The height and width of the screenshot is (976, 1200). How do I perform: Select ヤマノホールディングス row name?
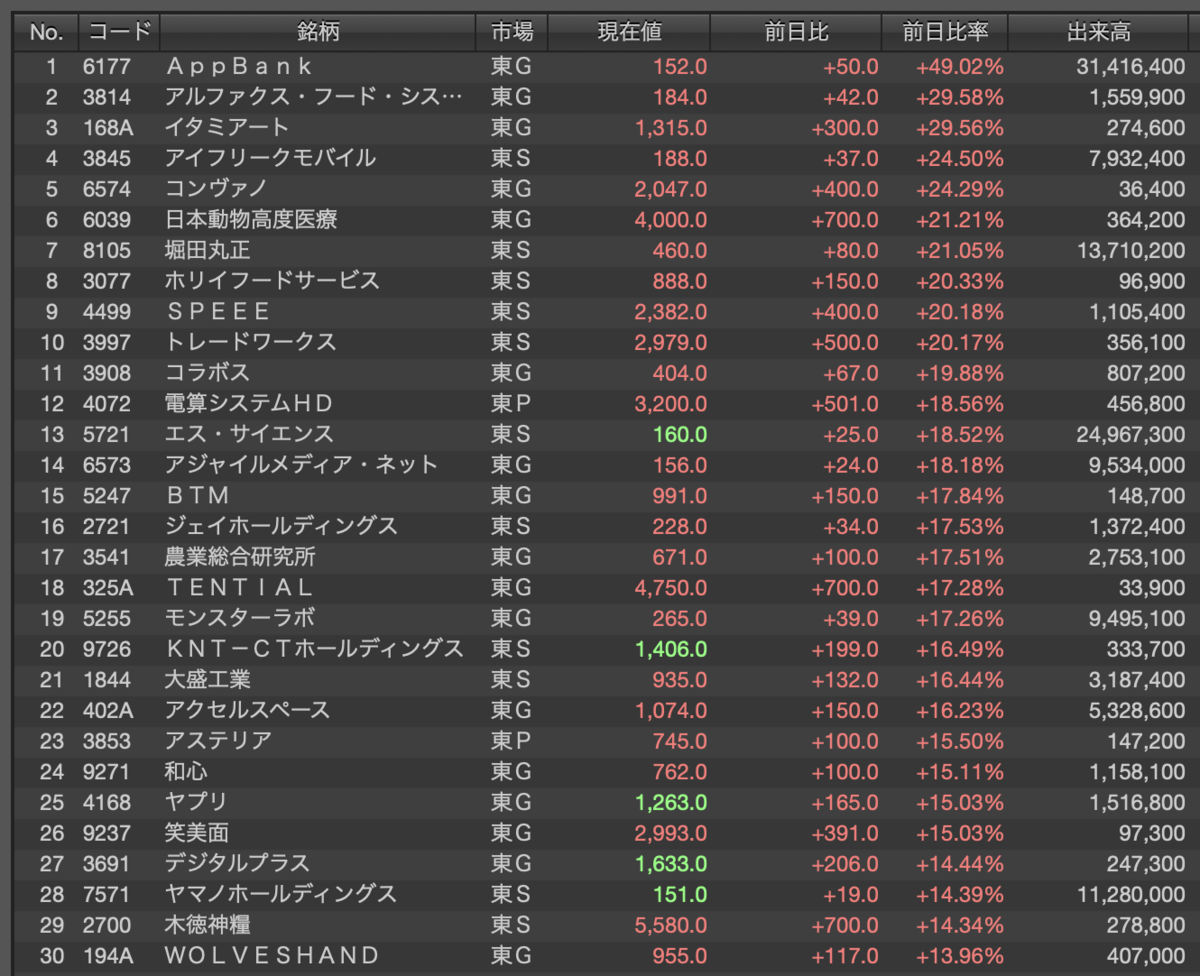click(x=282, y=894)
